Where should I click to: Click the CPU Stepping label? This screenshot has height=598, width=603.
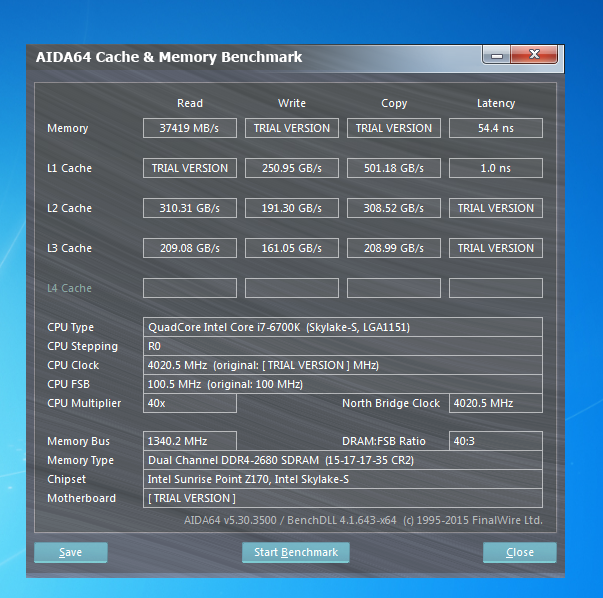click(82, 346)
